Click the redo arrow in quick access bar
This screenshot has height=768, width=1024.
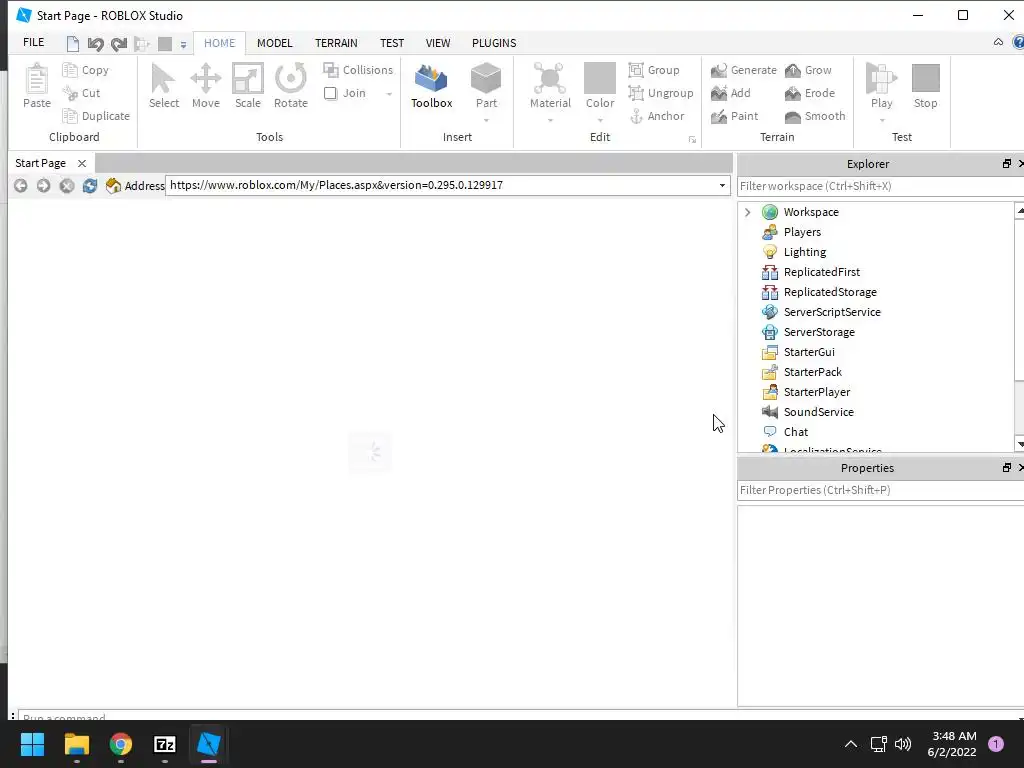coord(118,44)
